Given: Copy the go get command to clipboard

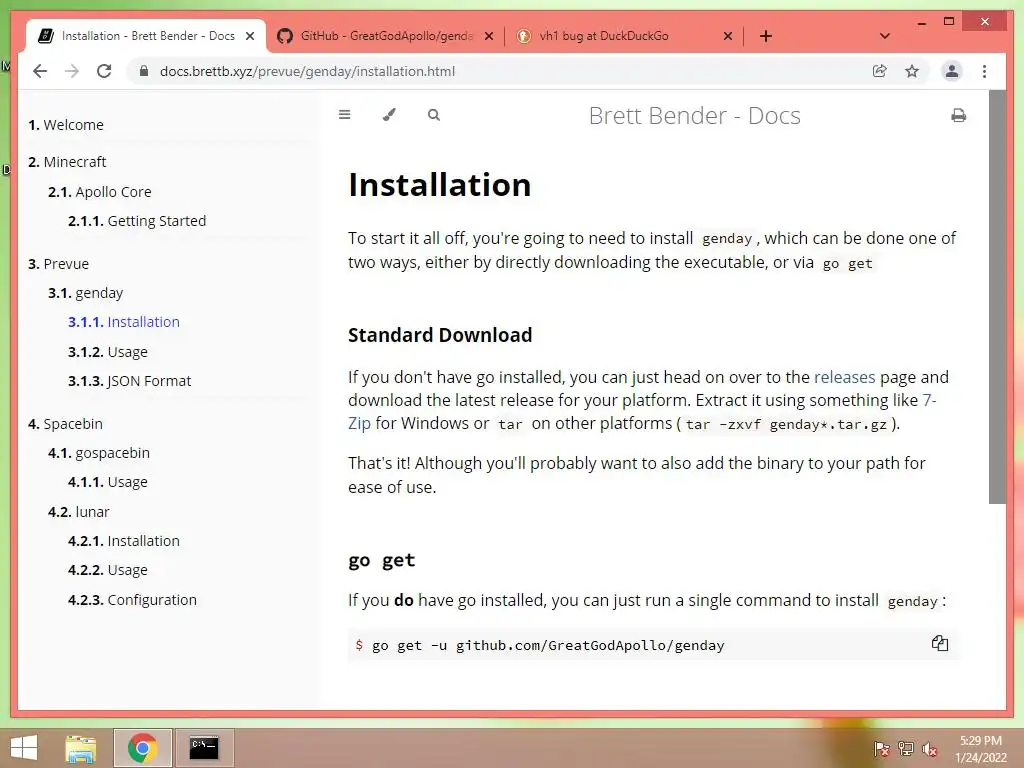Looking at the screenshot, I should point(940,643).
